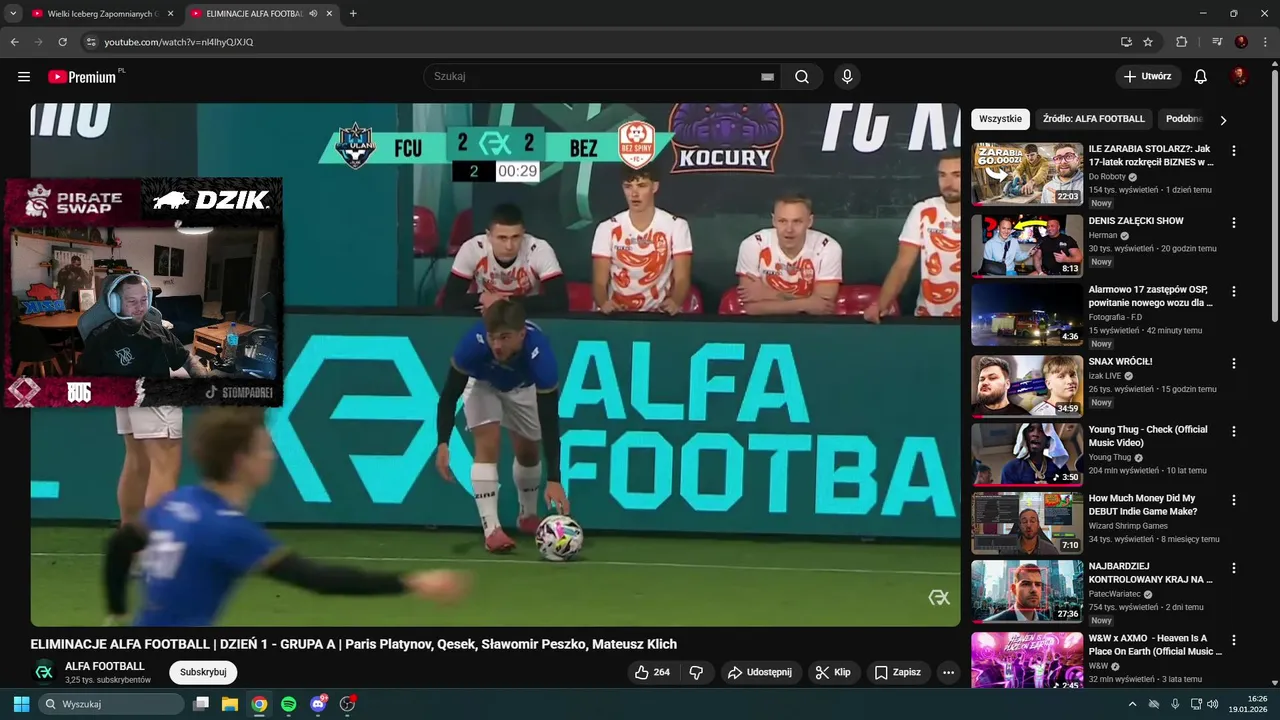
Task: Open Chrome extensions puzzle icon
Action: pos(1182,42)
